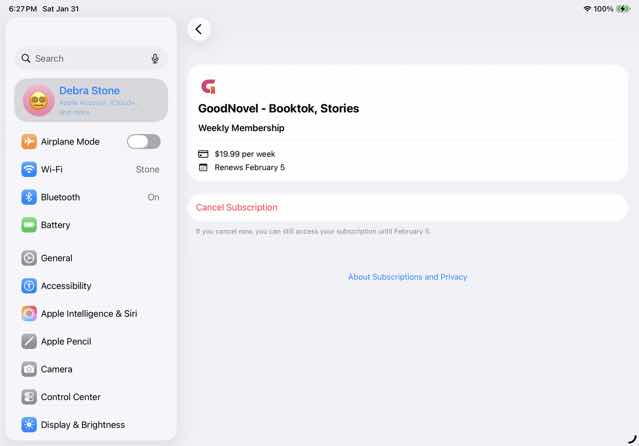Select Accessibility in sidebar
The height and width of the screenshot is (446, 639).
[90, 286]
